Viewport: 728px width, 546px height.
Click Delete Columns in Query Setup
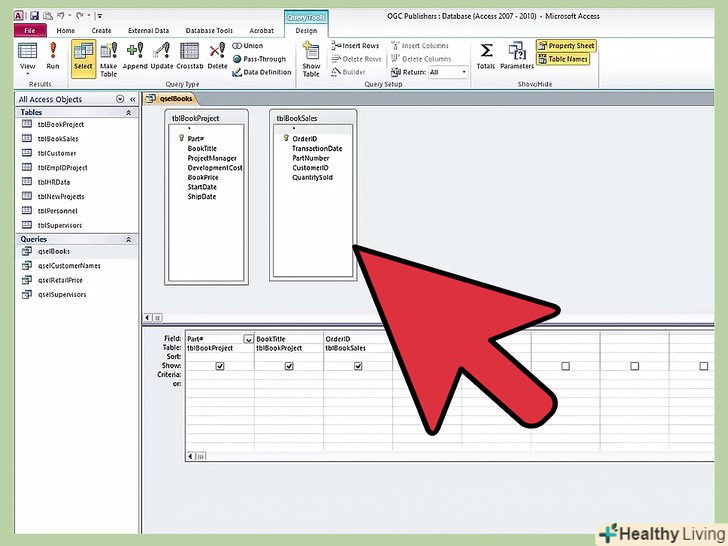tap(421, 59)
